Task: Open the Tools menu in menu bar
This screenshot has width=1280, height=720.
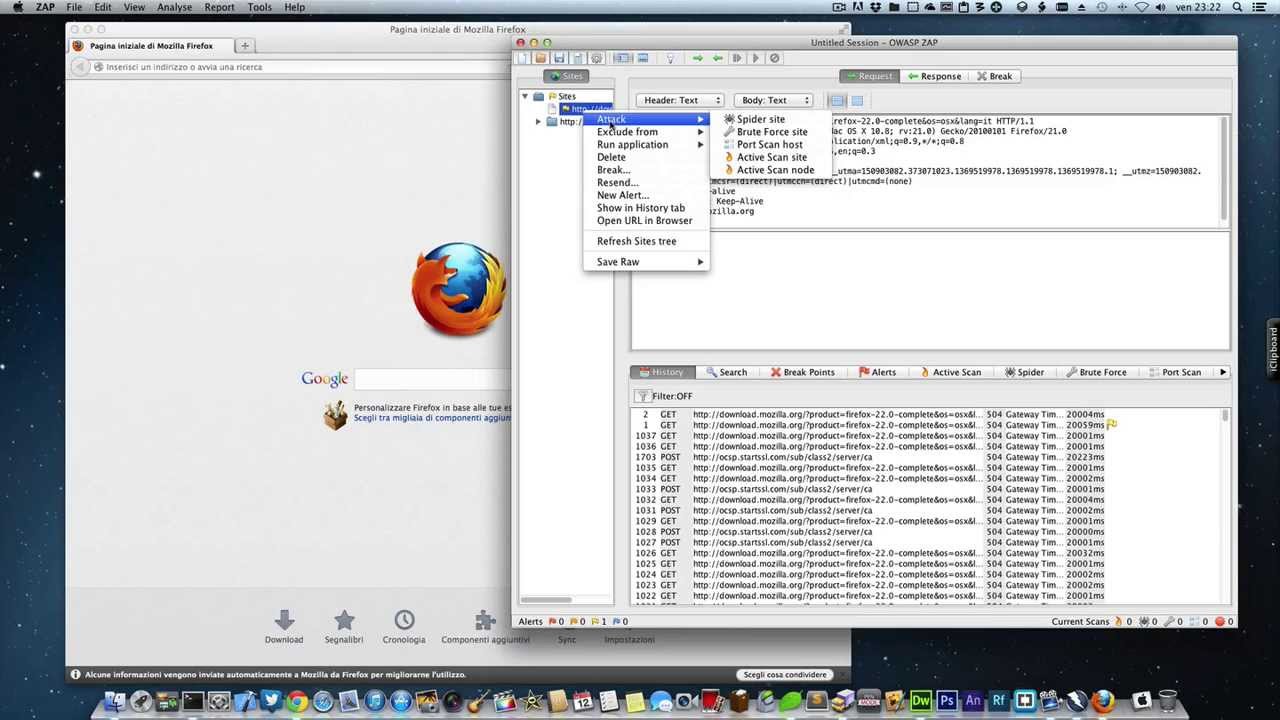Action: coord(259,7)
